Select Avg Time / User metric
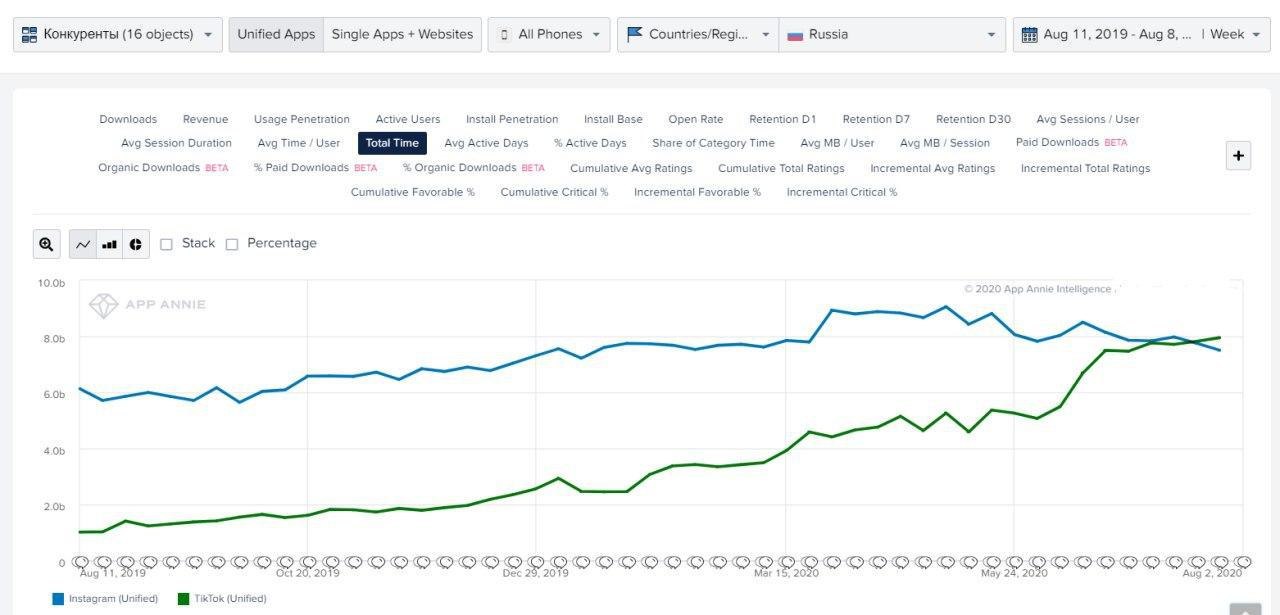This screenshot has height=615, width=1280. pos(299,143)
